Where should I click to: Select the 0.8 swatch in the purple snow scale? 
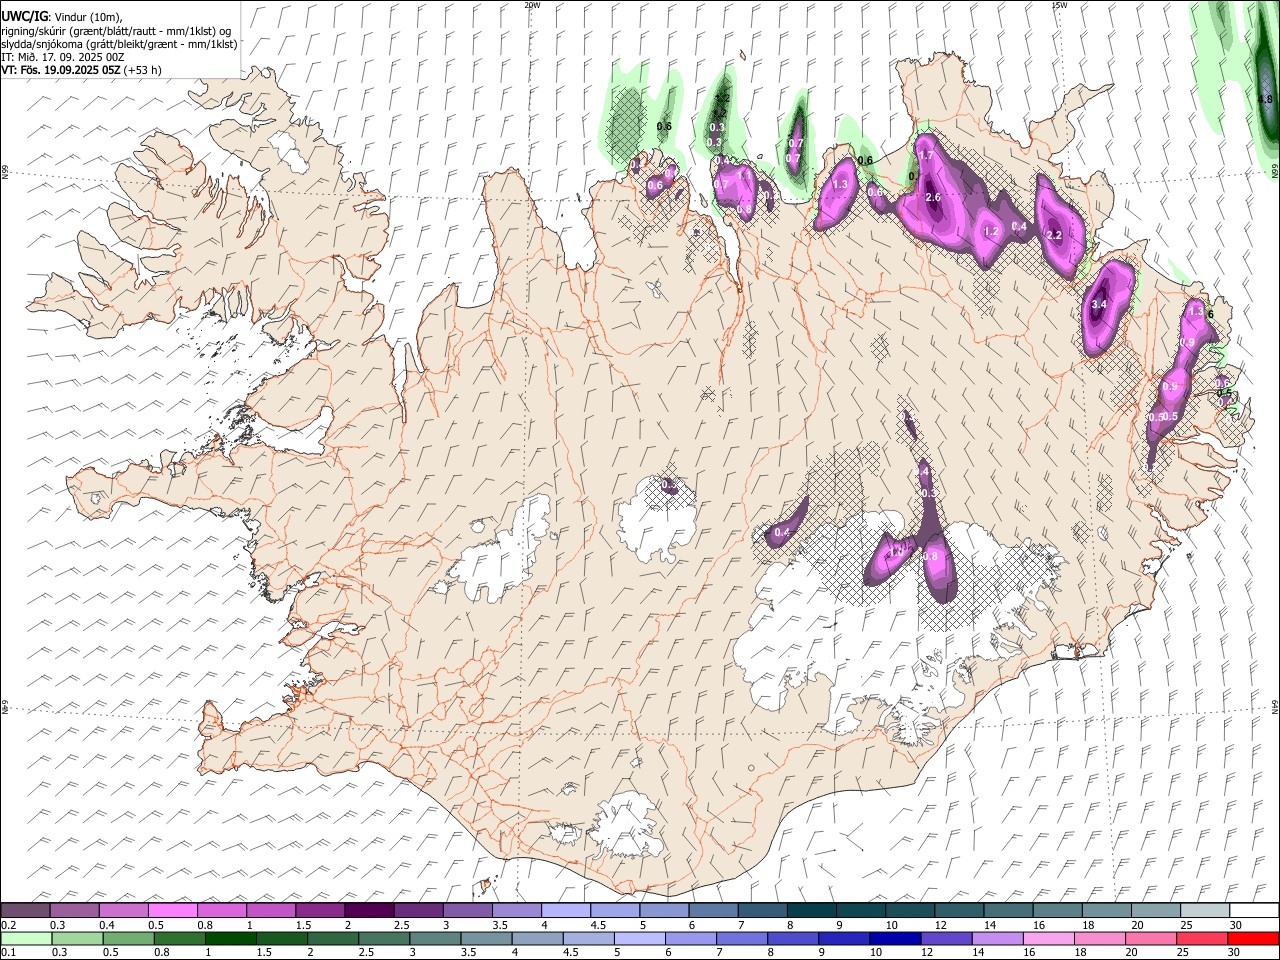221,911
